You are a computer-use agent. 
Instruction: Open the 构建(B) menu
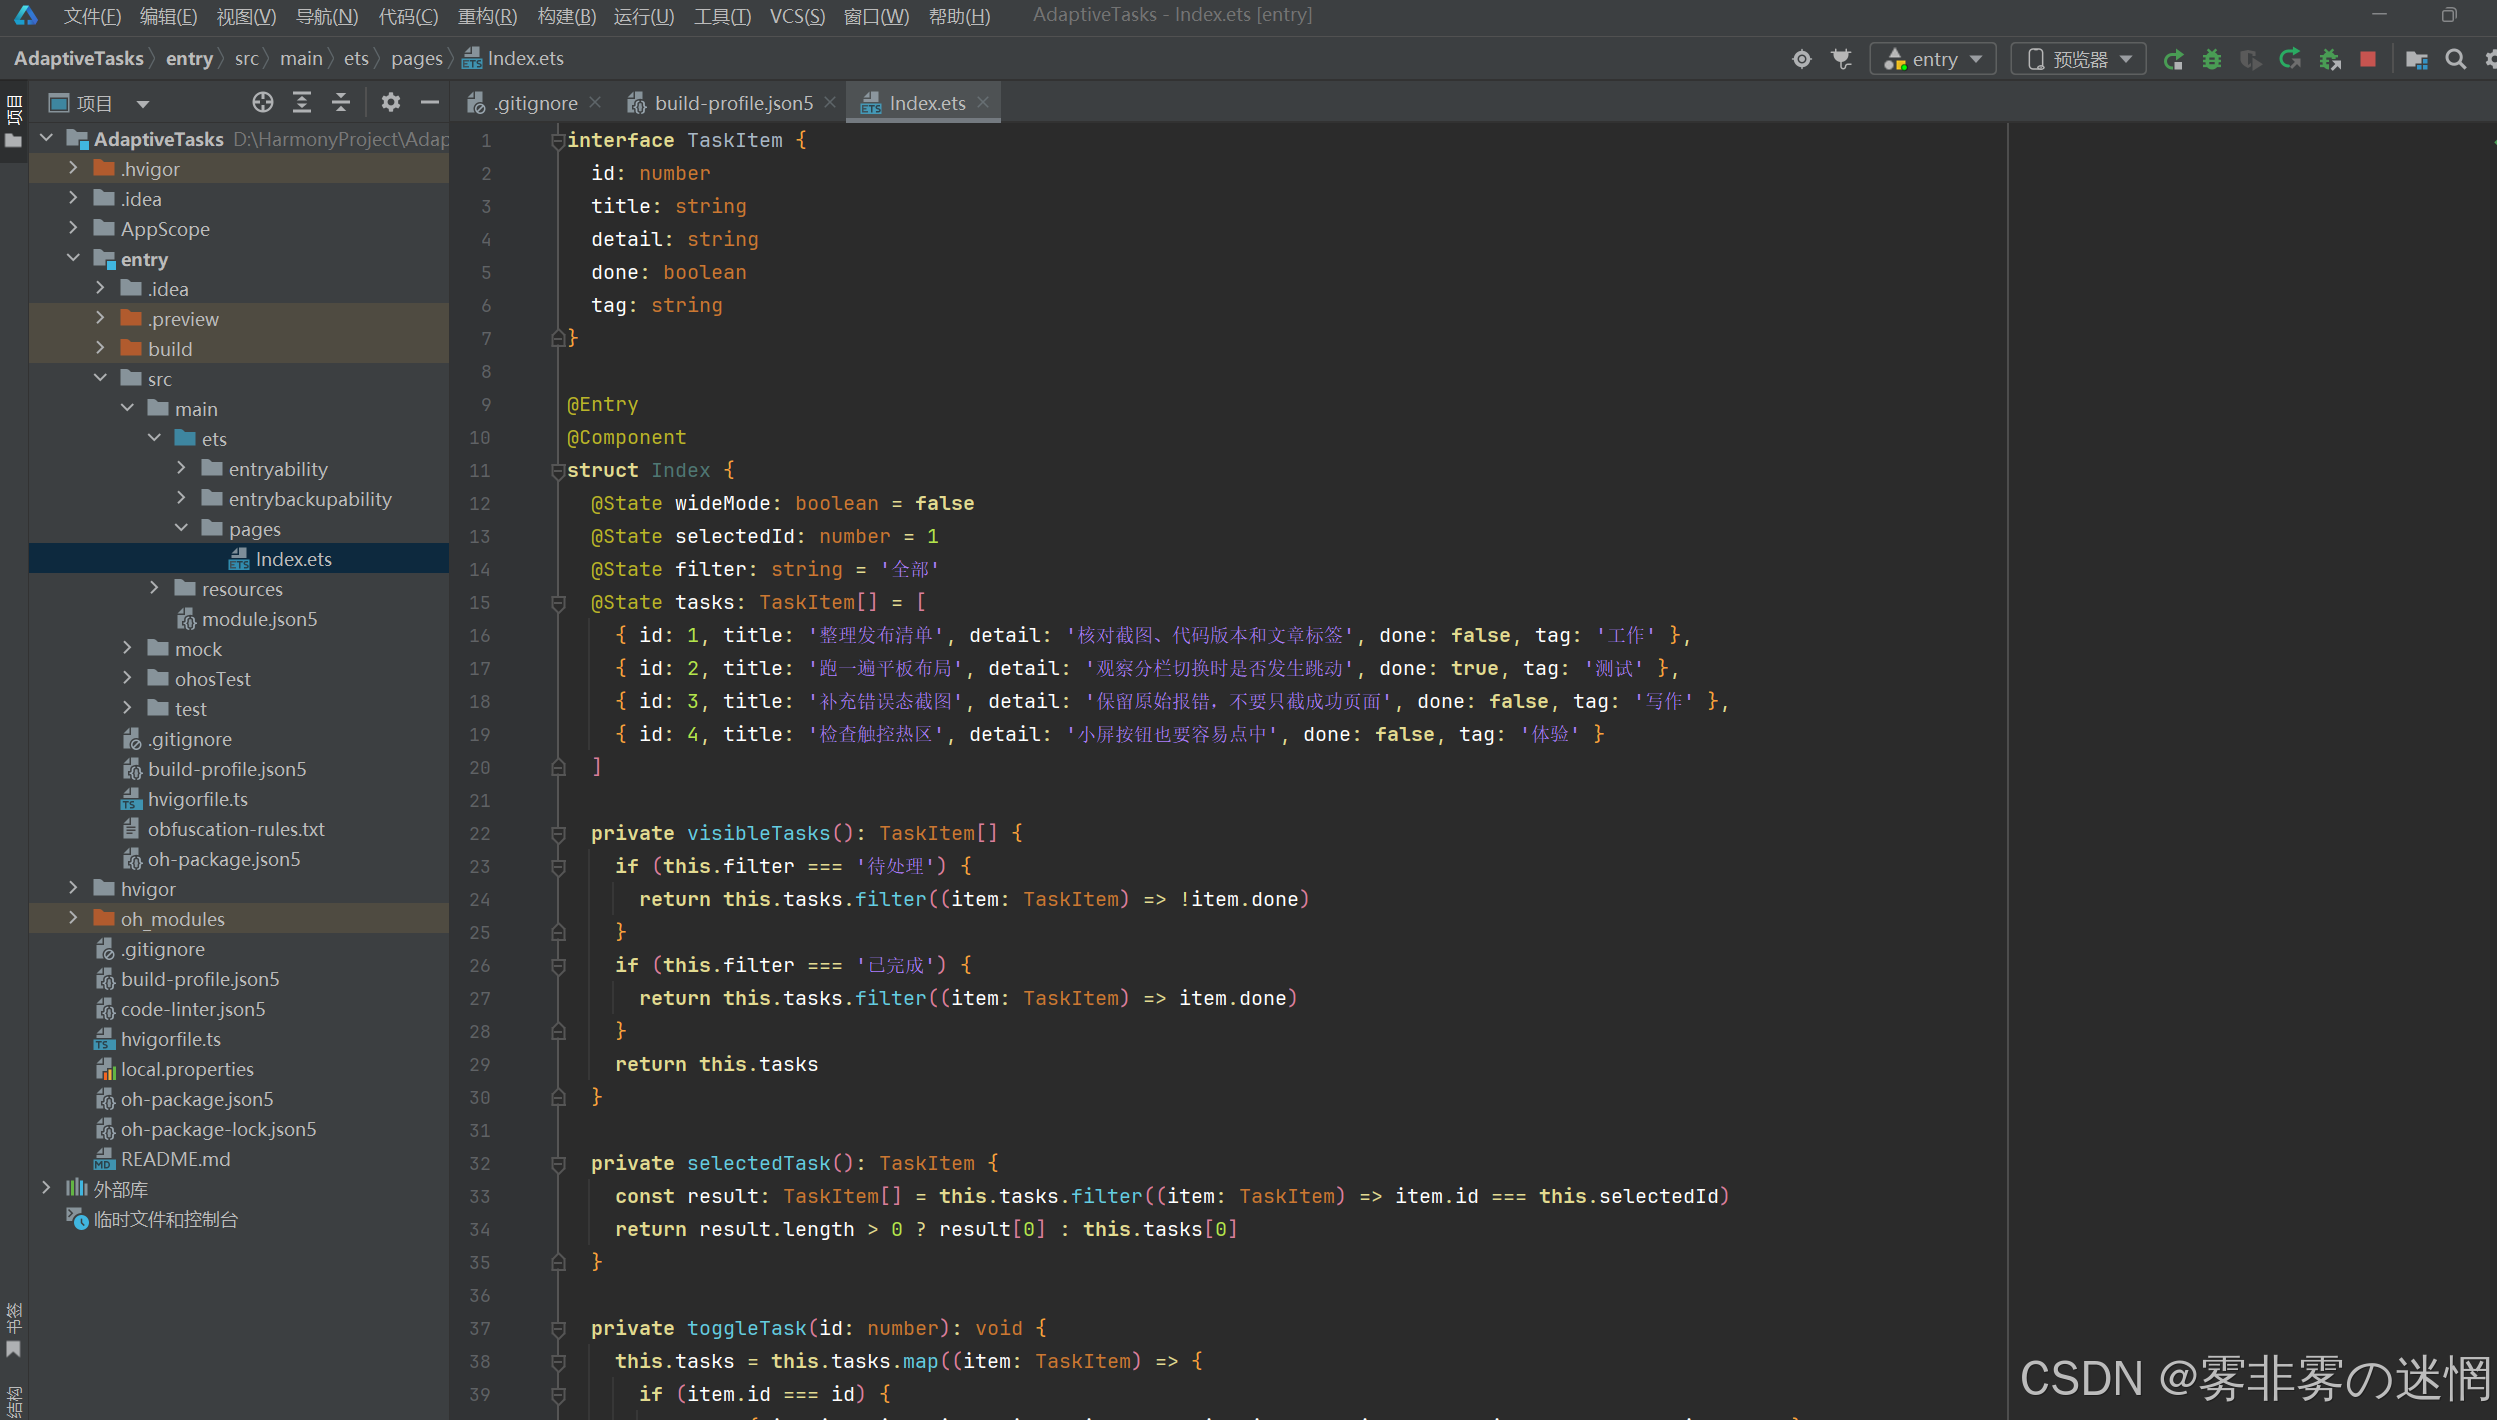click(566, 16)
